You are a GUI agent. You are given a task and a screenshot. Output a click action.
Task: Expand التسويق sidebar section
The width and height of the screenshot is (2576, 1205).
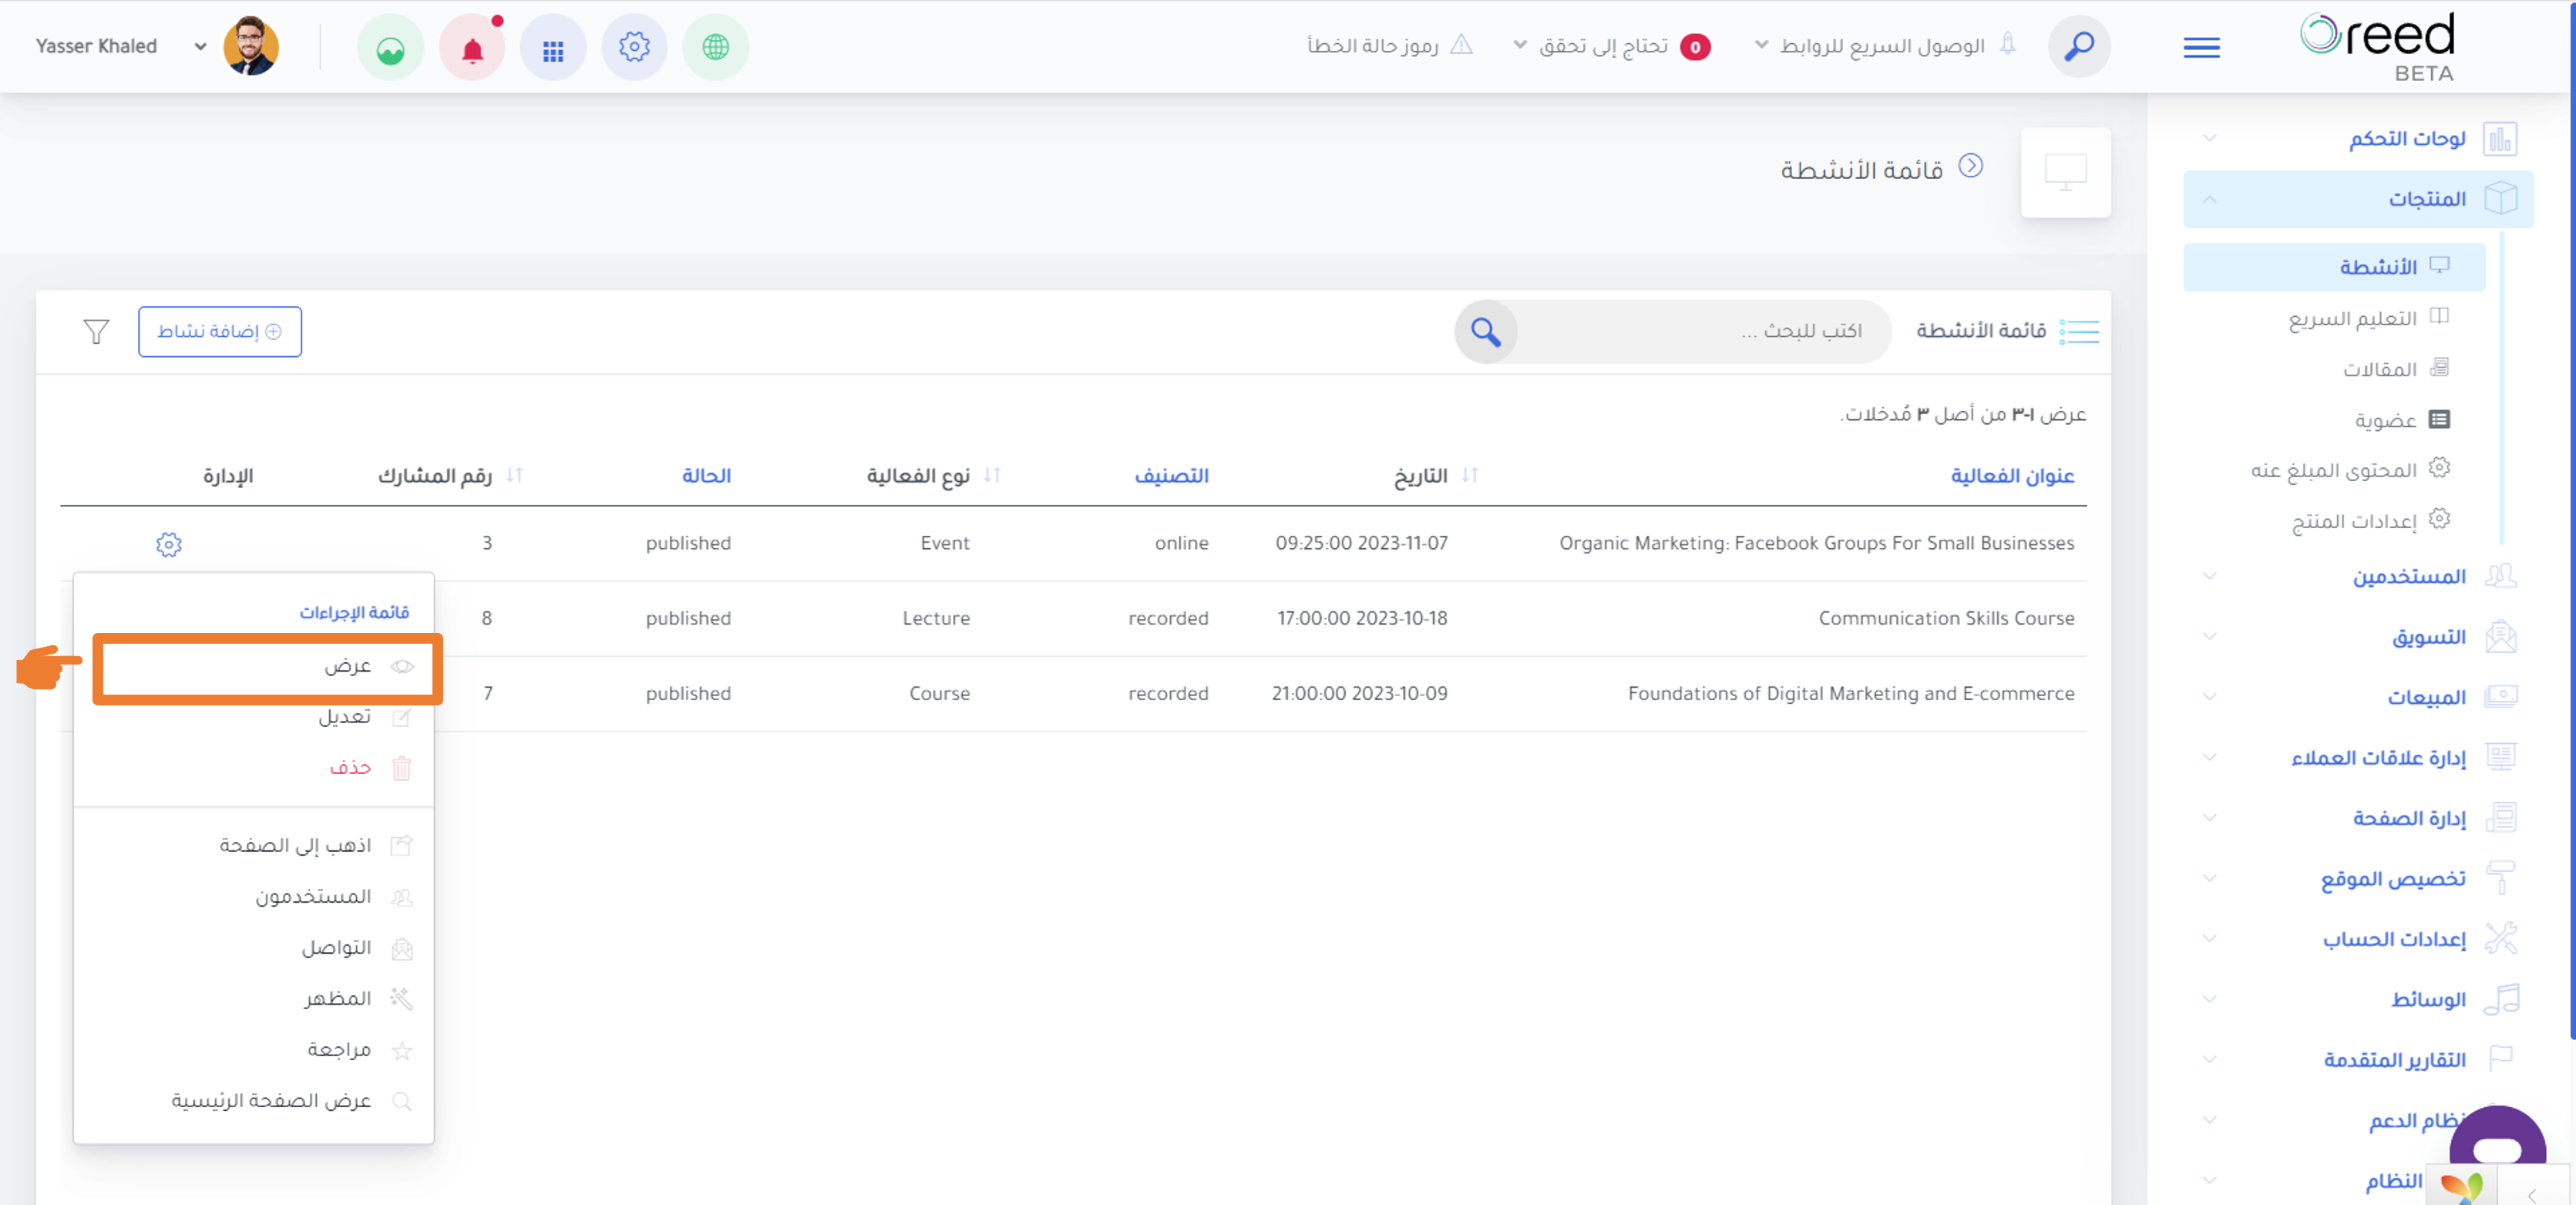coord(2359,637)
